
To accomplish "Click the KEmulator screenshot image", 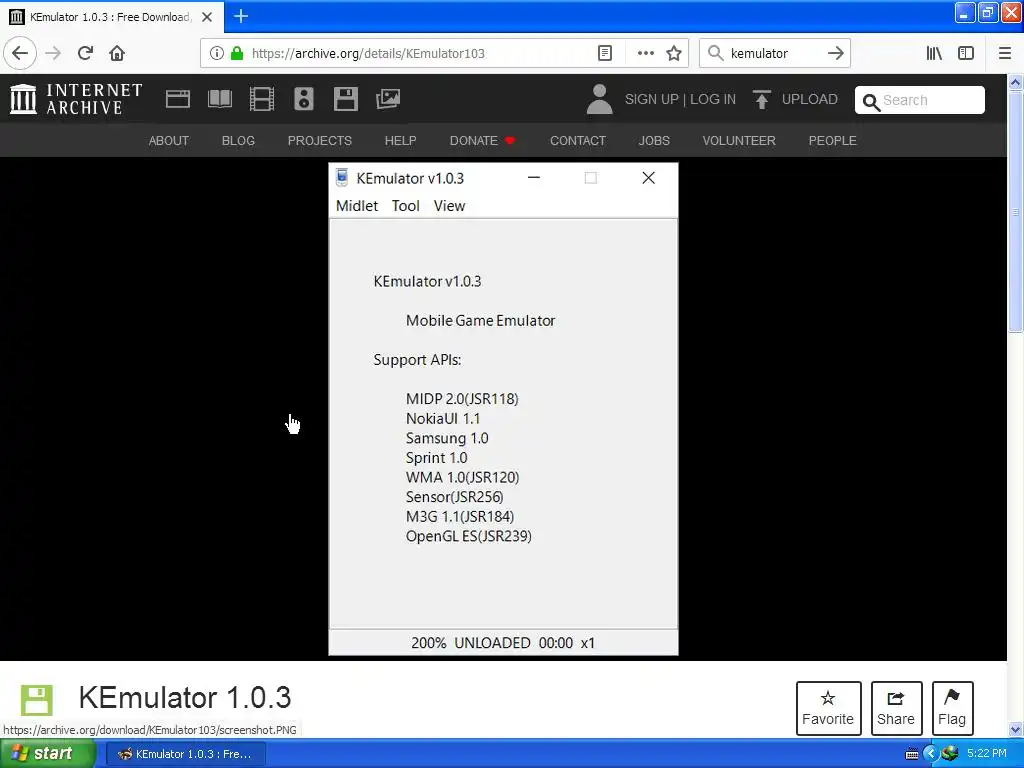I will [x=503, y=409].
